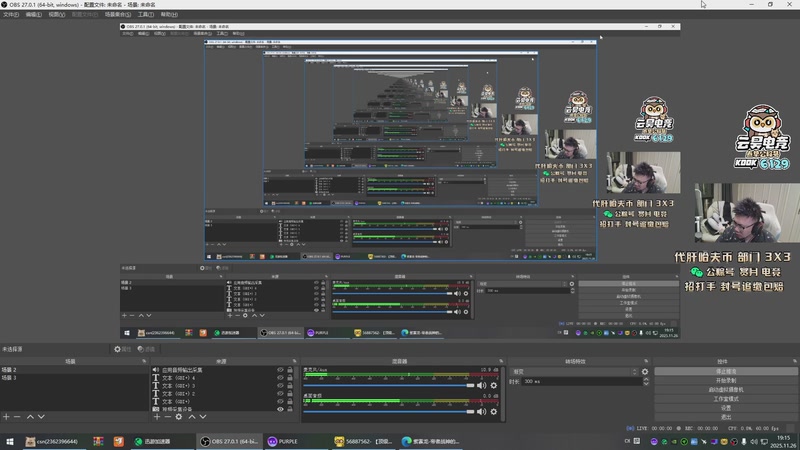Open the 帮助(H) menu
The height and width of the screenshot is (450, 800).
coord(169,14)
